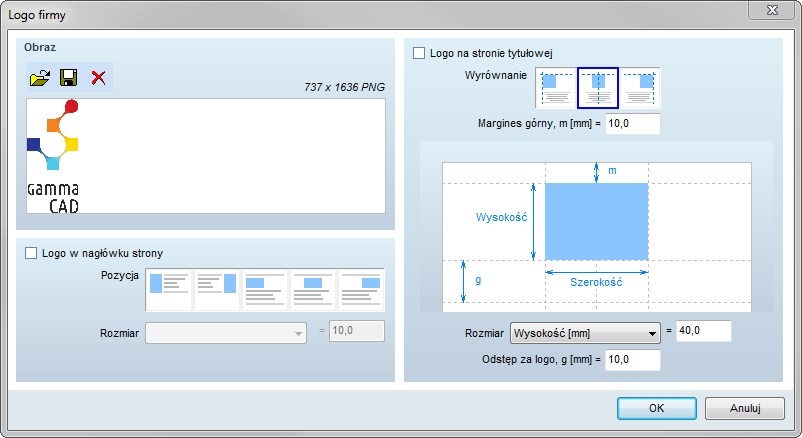802x438 pixels.
Task: Delete the logo image with the red X
Action: [98, 78]
